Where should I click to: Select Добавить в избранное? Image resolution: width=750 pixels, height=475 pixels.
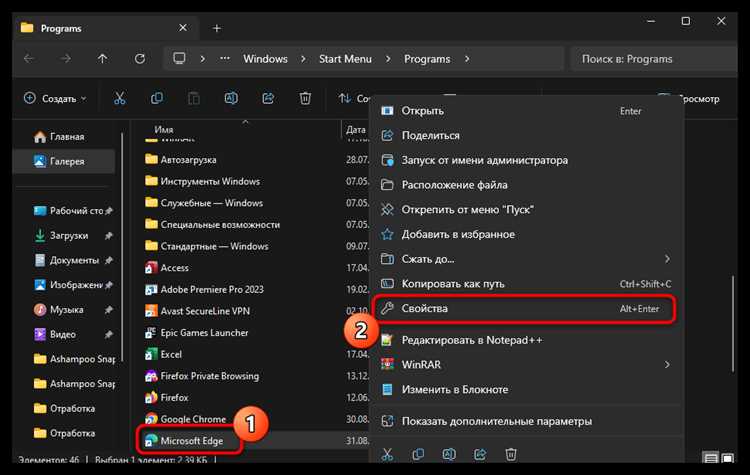click(528, 234)
